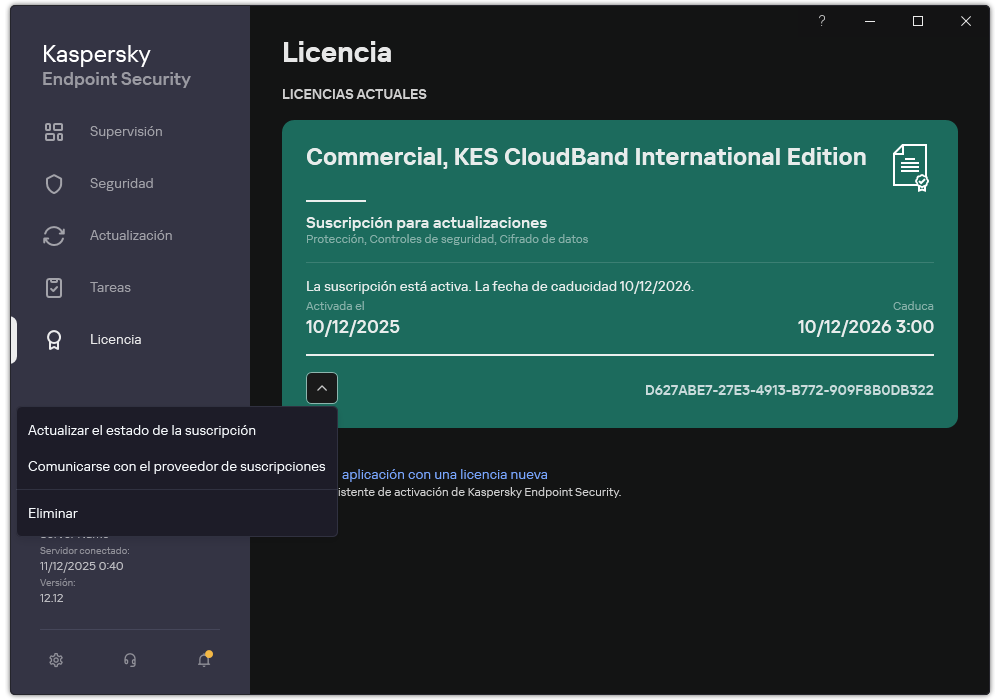Select "Actualizar el estado de la suscripción"
The height and width of the screenshot is (700, 995).
click(142, 430)
